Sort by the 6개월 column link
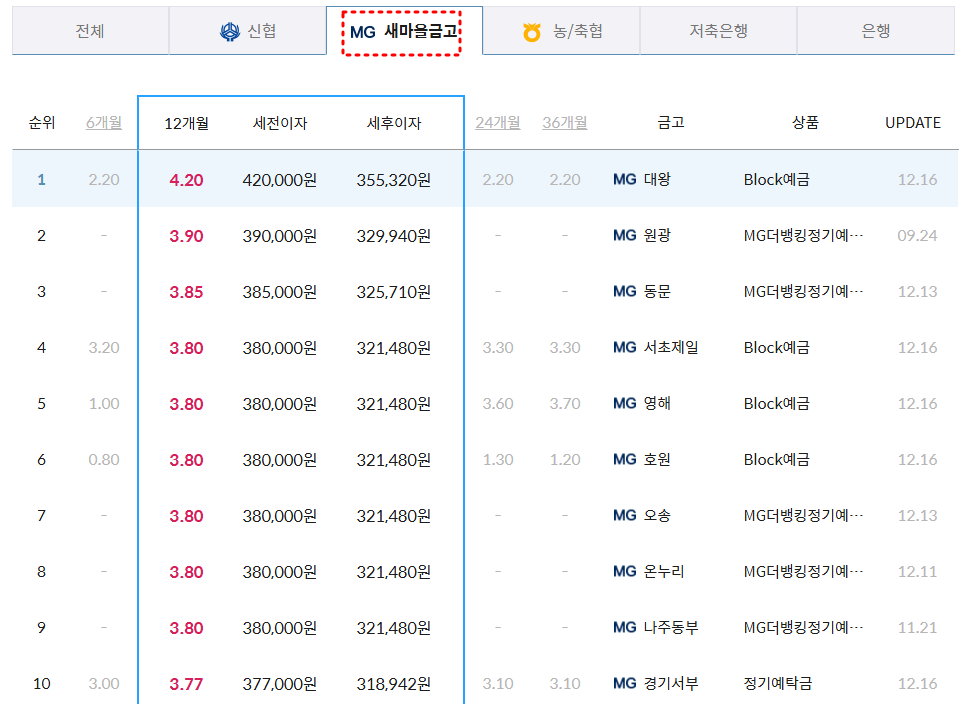Image resolution: width=967 pixels, height=704 pixels. (x=104, y=123)
